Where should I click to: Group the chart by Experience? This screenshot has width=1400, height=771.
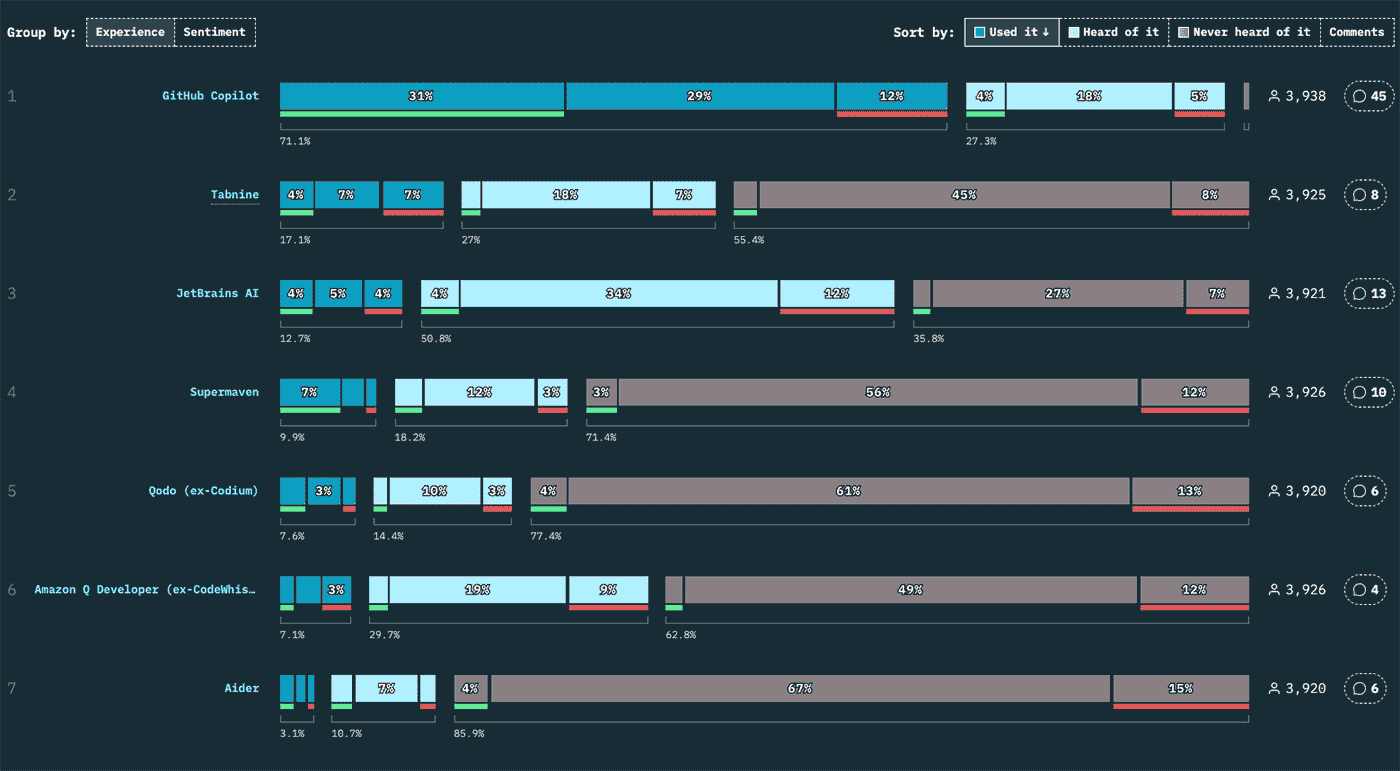pos(130,32)
